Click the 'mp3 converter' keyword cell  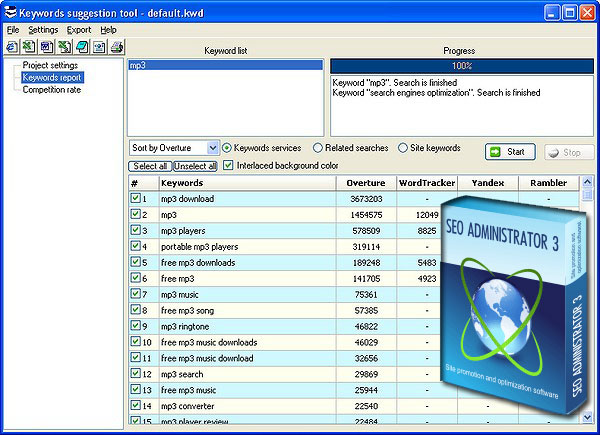(x=248, y=406)
